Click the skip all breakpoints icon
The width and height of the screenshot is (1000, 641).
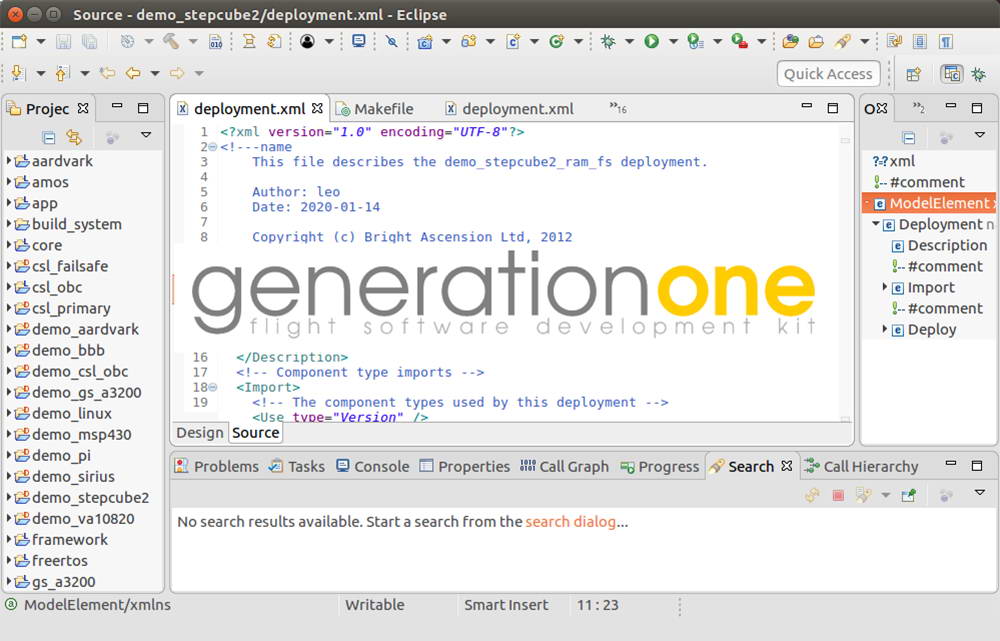[x=392, y=42]
